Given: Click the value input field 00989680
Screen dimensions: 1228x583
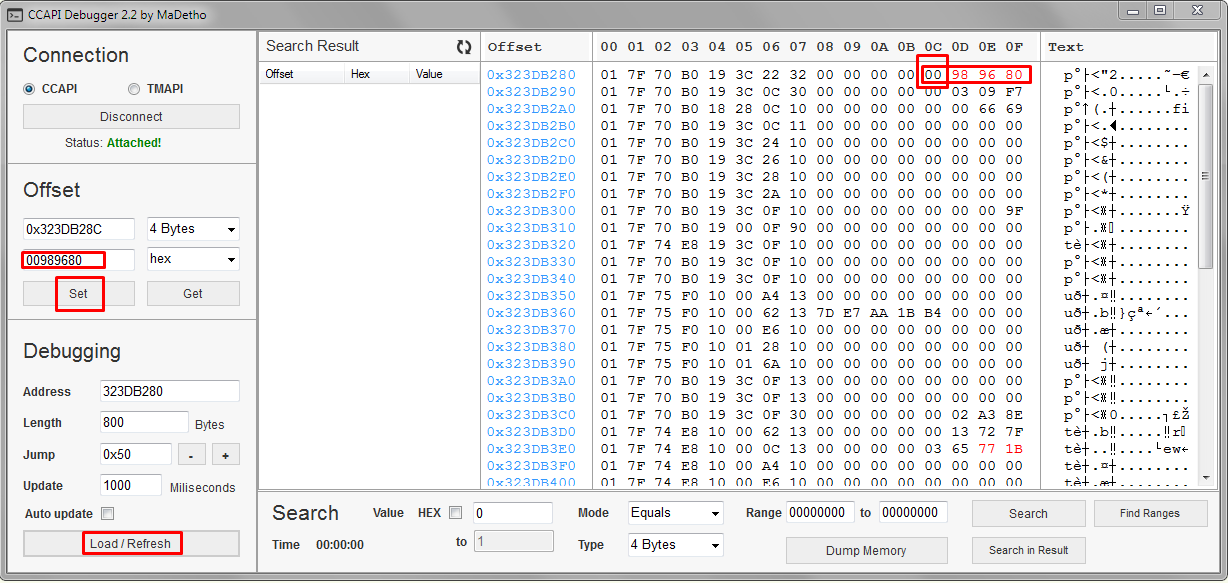Looking at the screenshot, I should point(79,260).
